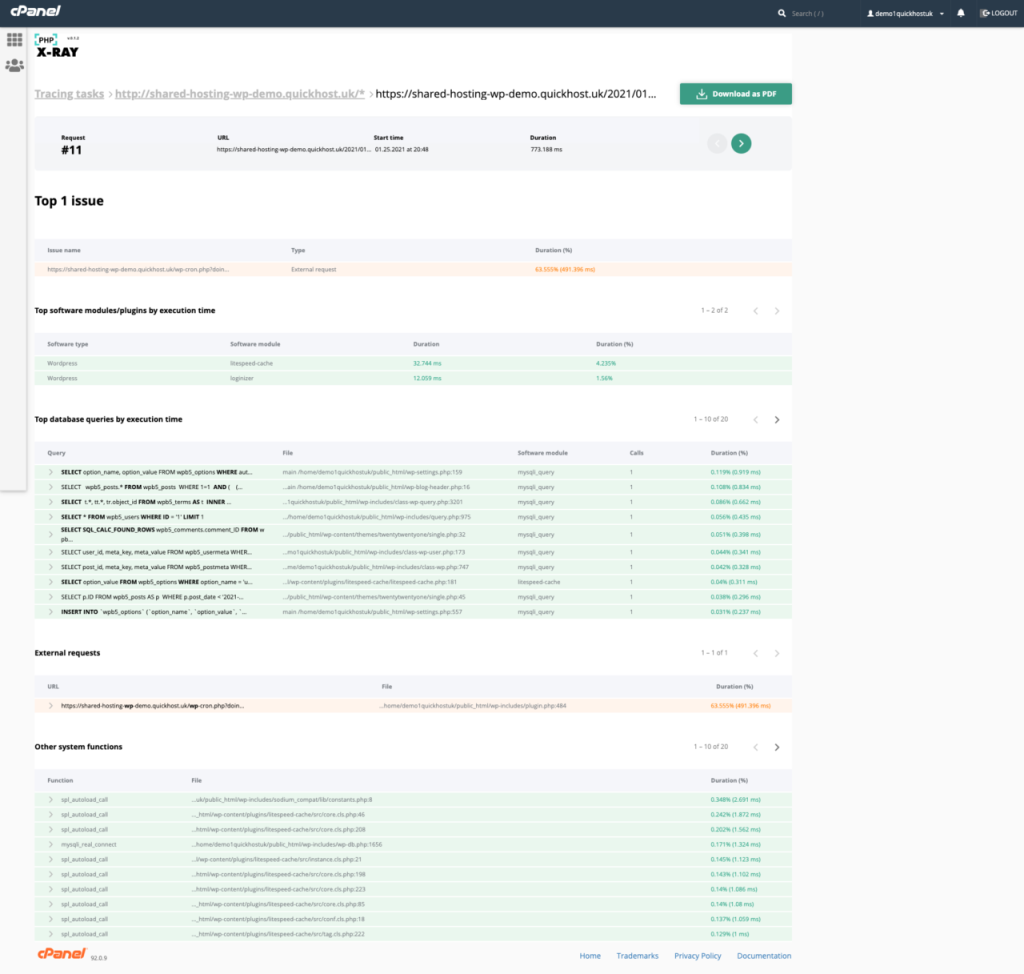Viewport: 1024px width, 974px height.
Task: Expand SELECT option_name, option_value query row
Action: 51,472
